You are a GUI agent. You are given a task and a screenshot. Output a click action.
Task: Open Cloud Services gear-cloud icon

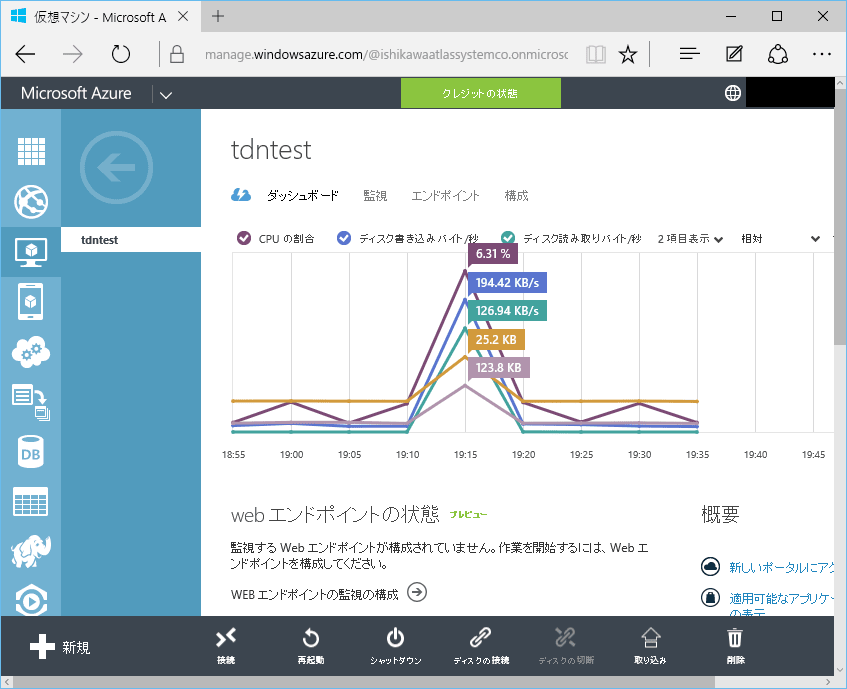[x=31, y=352]
